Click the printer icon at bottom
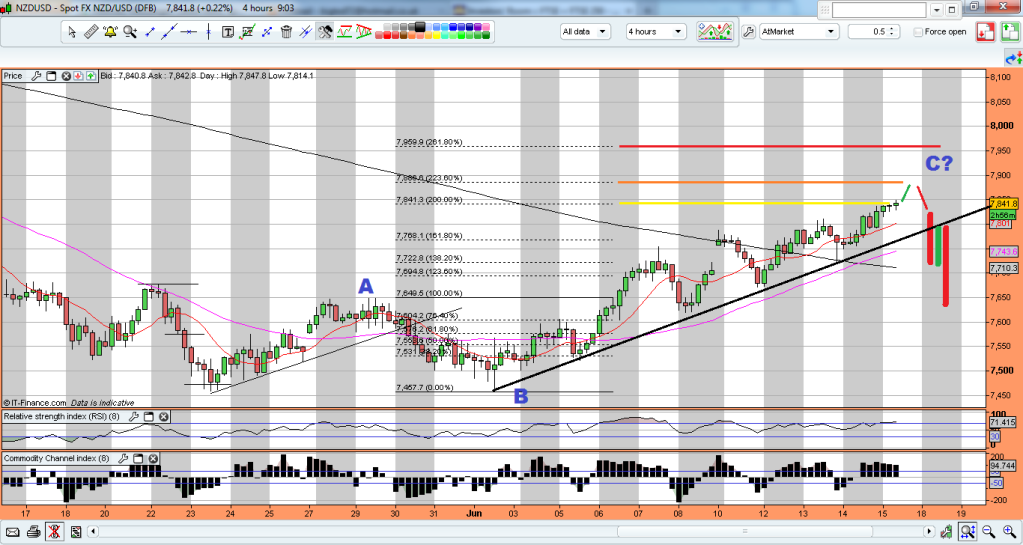1023x545 pixels. click(x=33, y=532)
